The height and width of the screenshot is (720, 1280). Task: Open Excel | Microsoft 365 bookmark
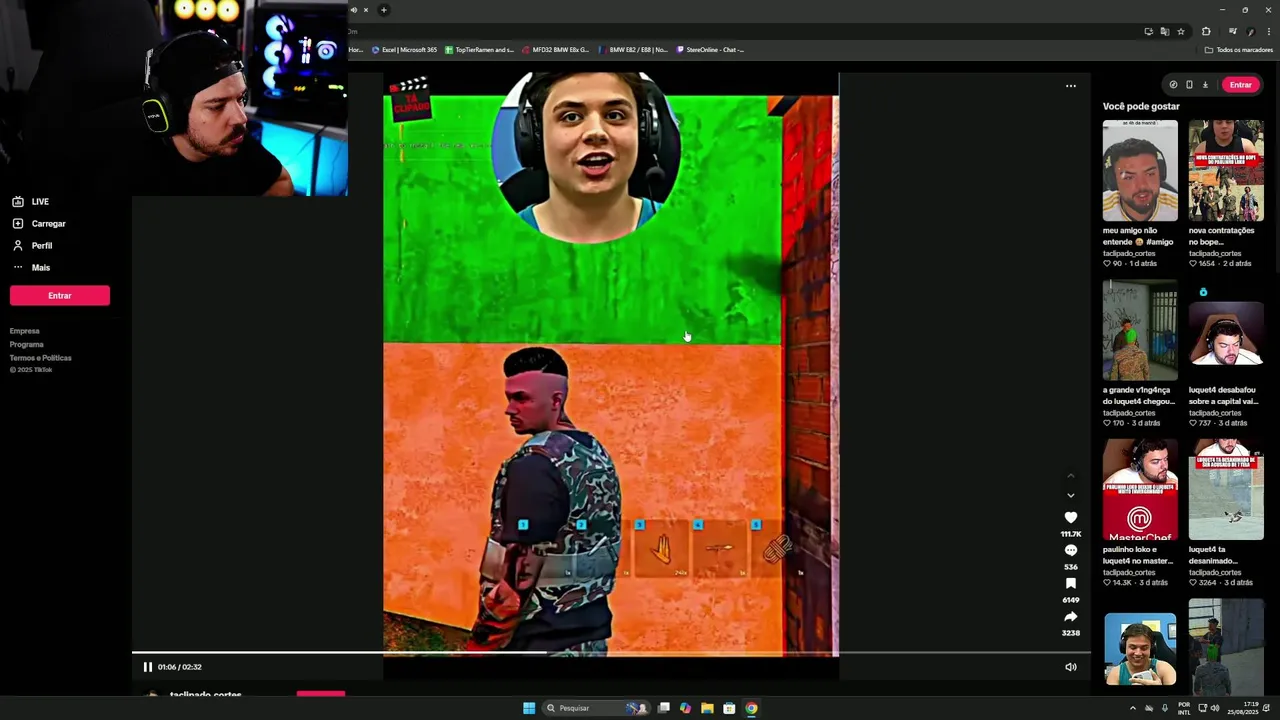[405, 49]
